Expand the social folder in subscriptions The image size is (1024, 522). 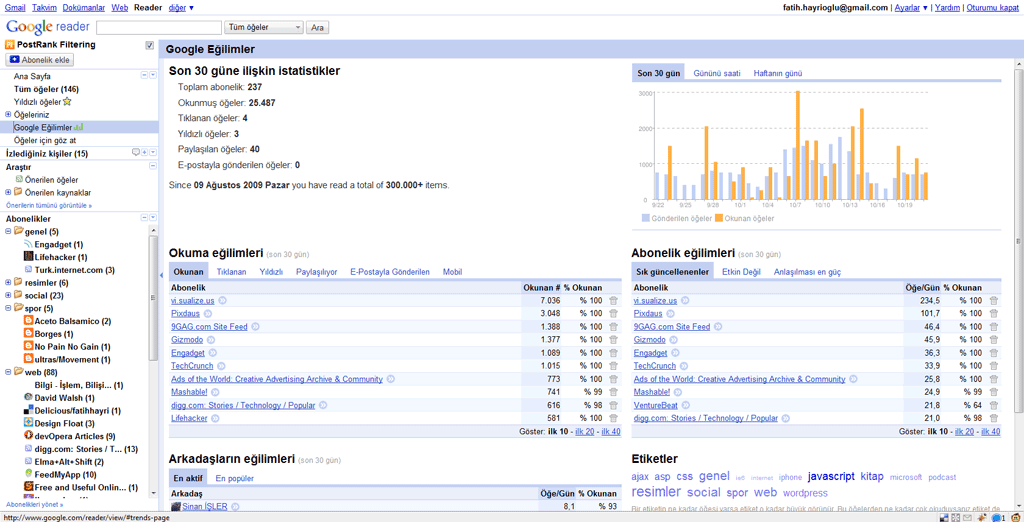[8, 296]
